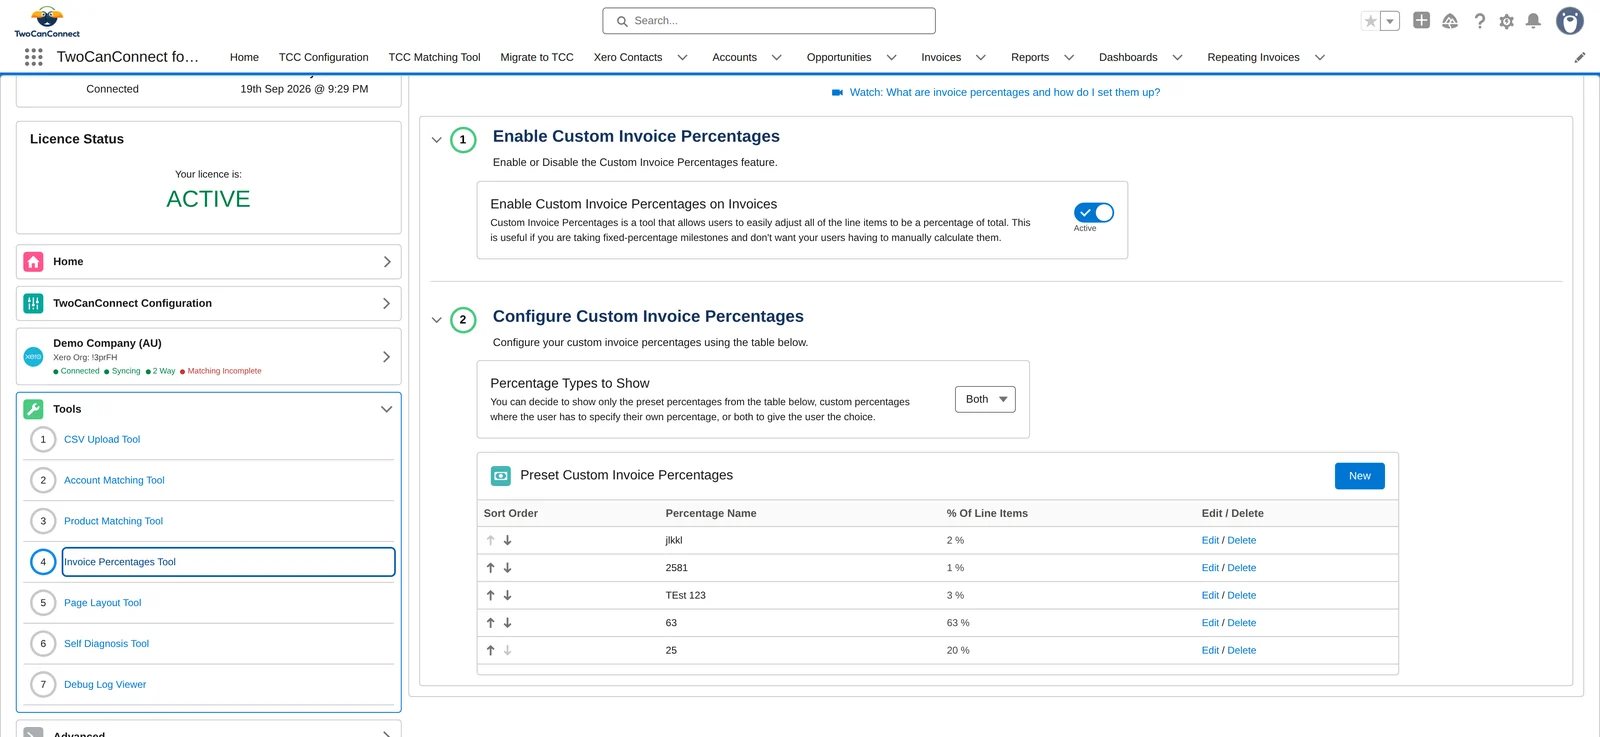Open the Debug Log Viewer
This screenshot has height=737, width=1600.
(x=105, y=685)
